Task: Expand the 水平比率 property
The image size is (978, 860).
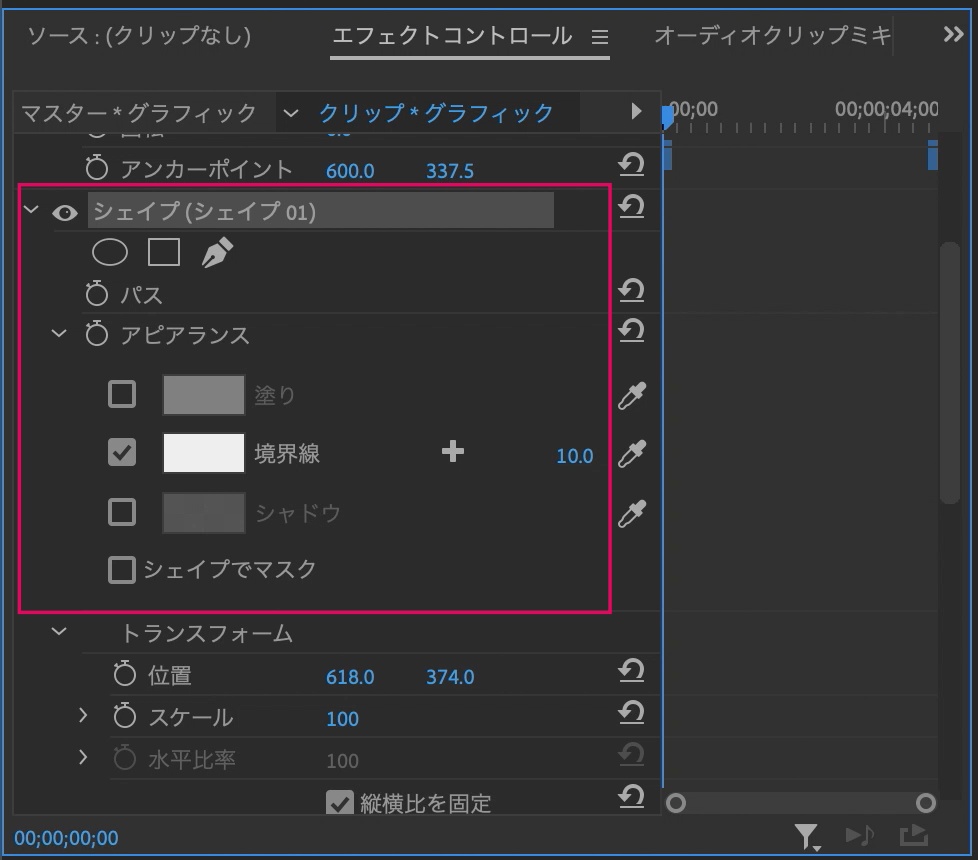Action: coord(83,757)
